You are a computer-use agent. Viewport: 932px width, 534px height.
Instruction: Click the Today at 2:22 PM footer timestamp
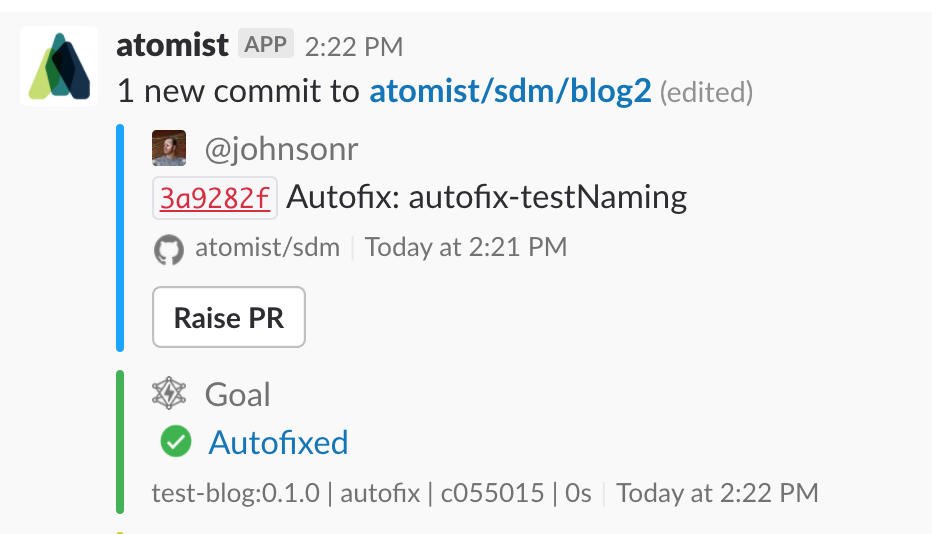tap(717, 493)
